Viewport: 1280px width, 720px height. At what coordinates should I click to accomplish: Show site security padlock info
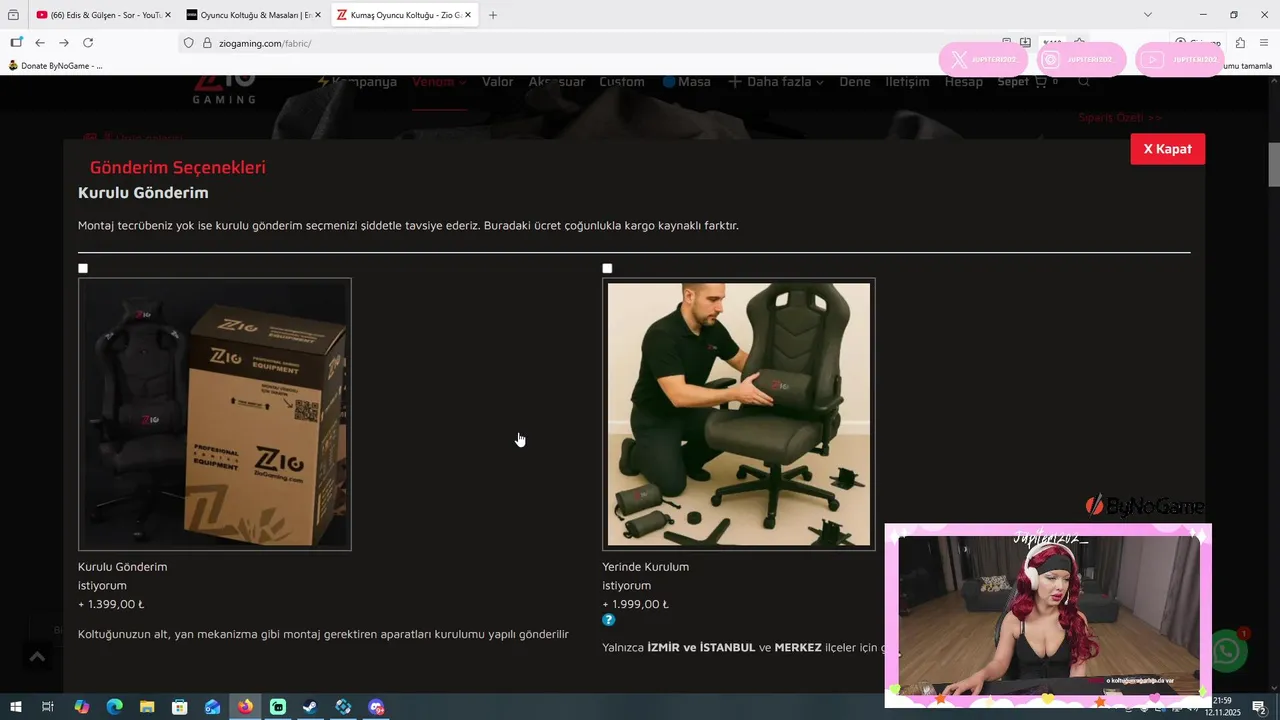(x=208, y=43)
